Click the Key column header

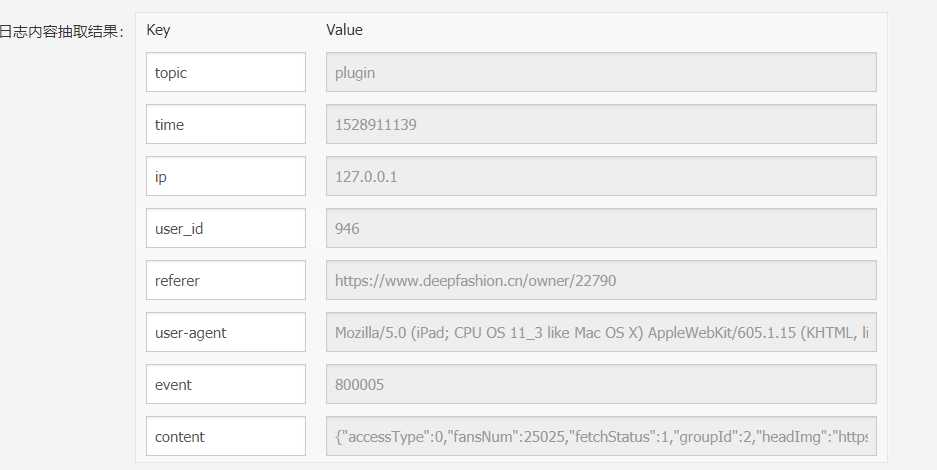(x=158, y=30)
